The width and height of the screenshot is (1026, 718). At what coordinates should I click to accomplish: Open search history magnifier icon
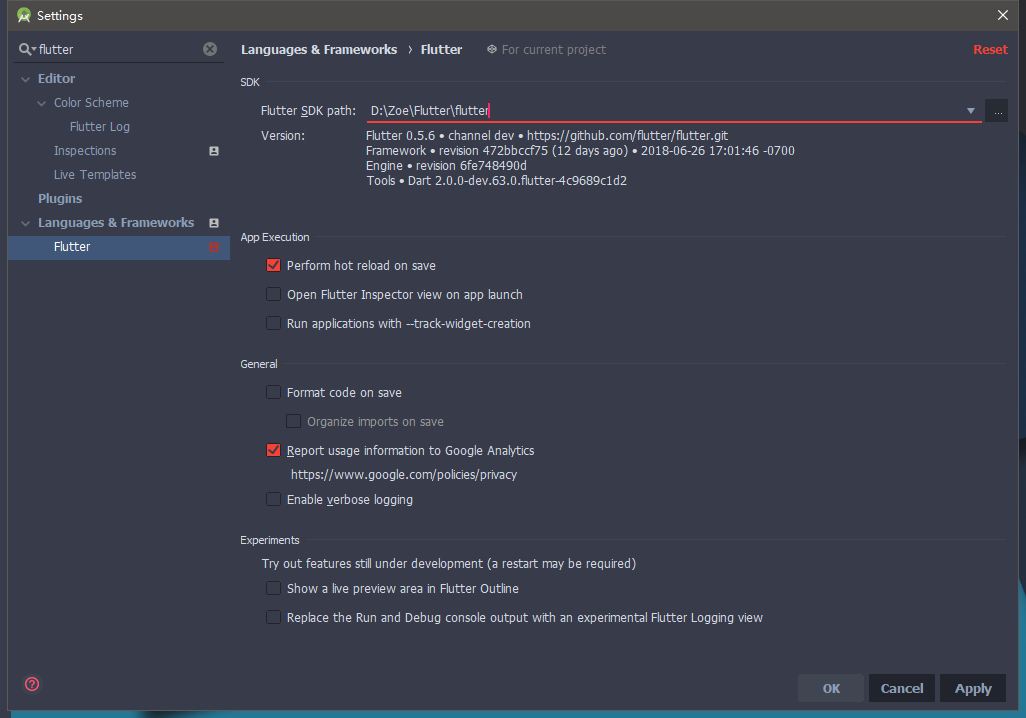[27, 49]
